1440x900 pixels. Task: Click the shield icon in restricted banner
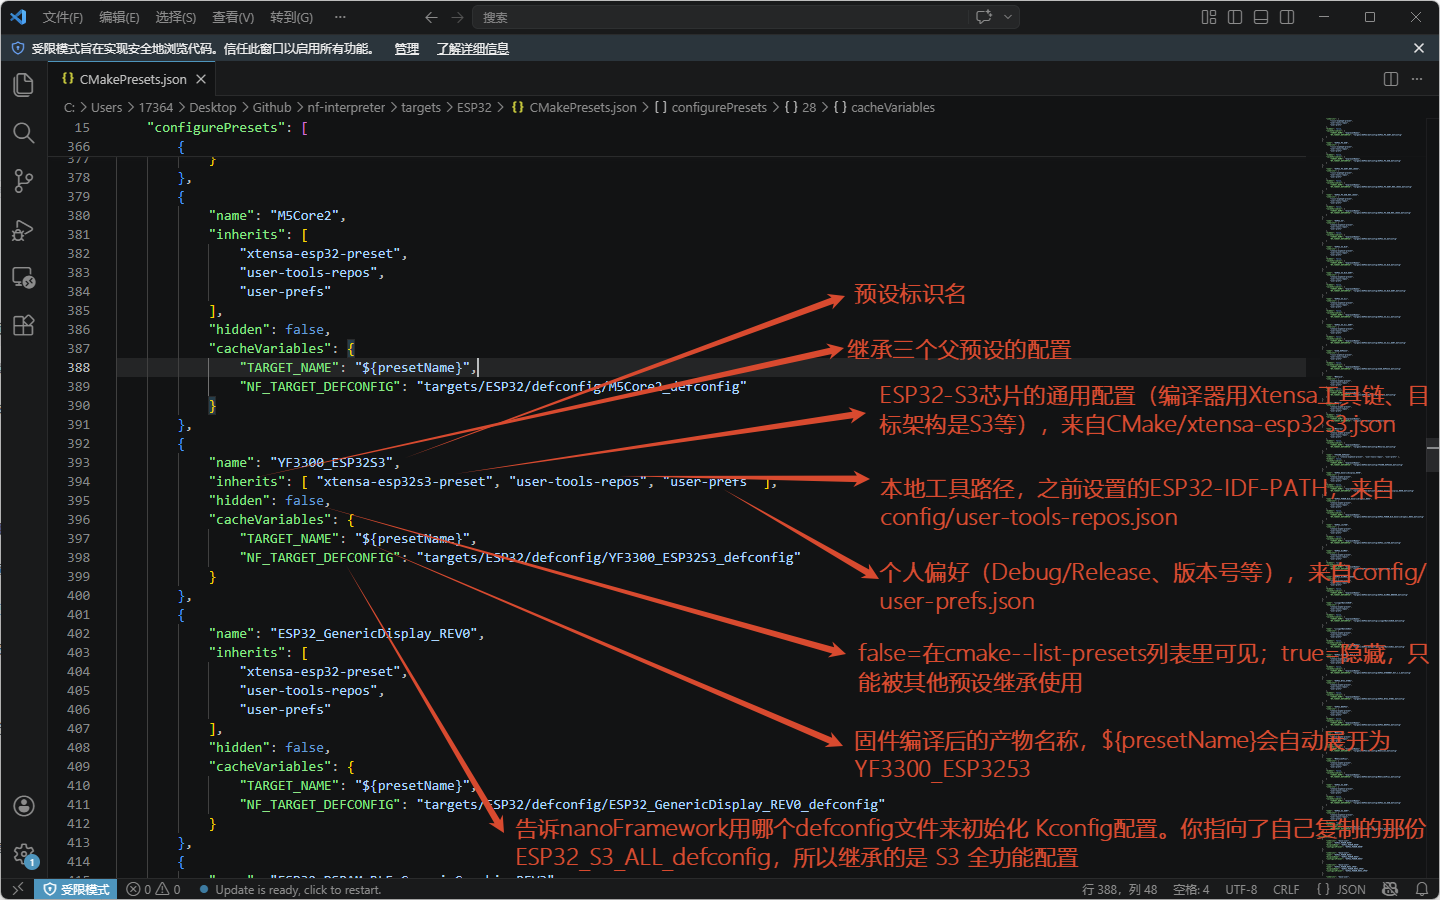click(17, 48)
